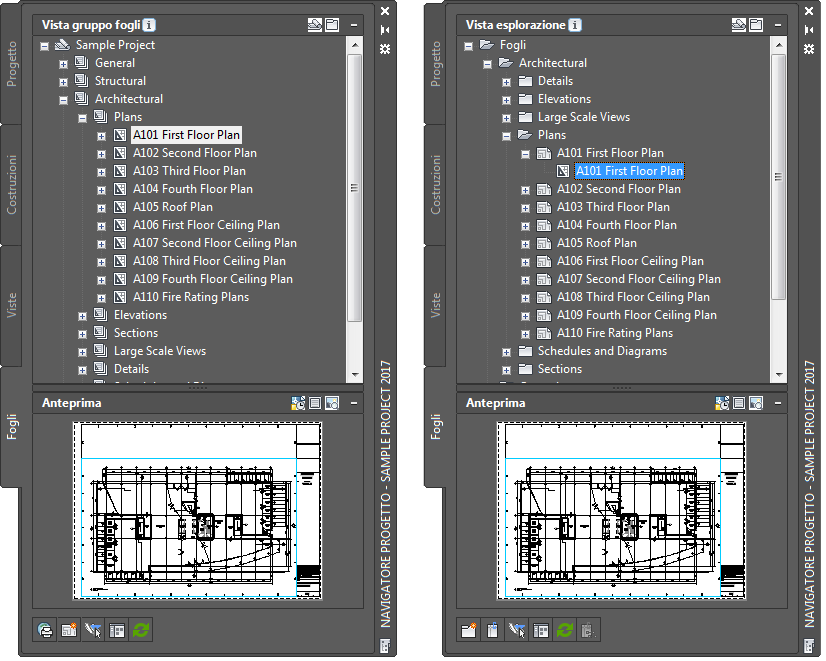
Task: Click New Category folder icon in Vista esplorazione toolbar
Action: pos(468,630)
